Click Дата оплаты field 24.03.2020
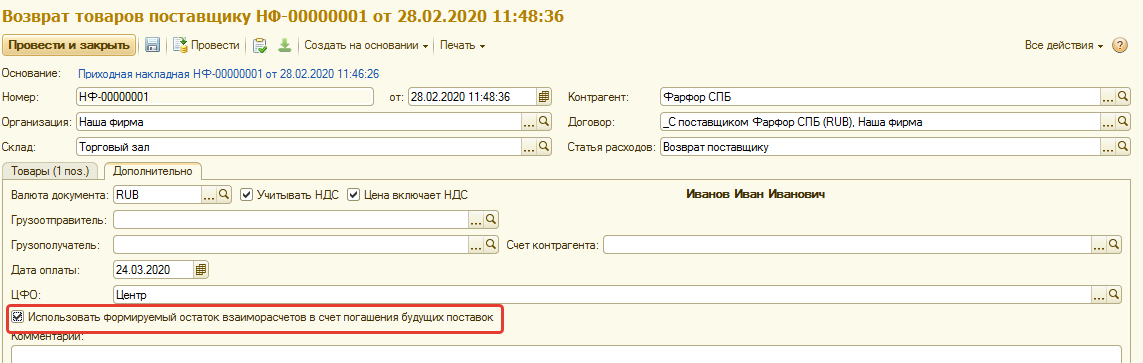This screenshot has height=363, width=1143. (154, 270)
